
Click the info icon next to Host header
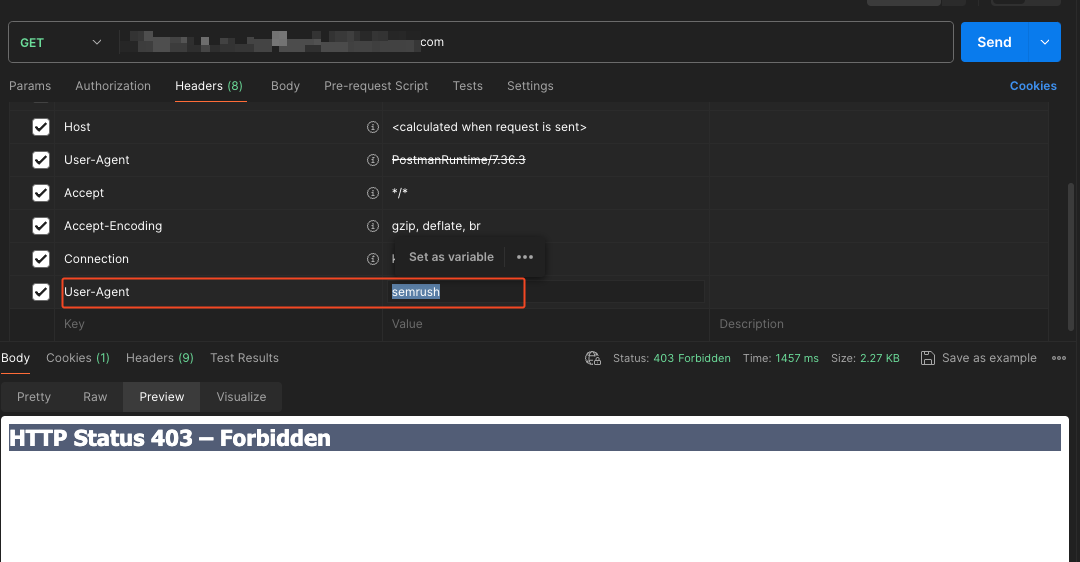[373, 127]
